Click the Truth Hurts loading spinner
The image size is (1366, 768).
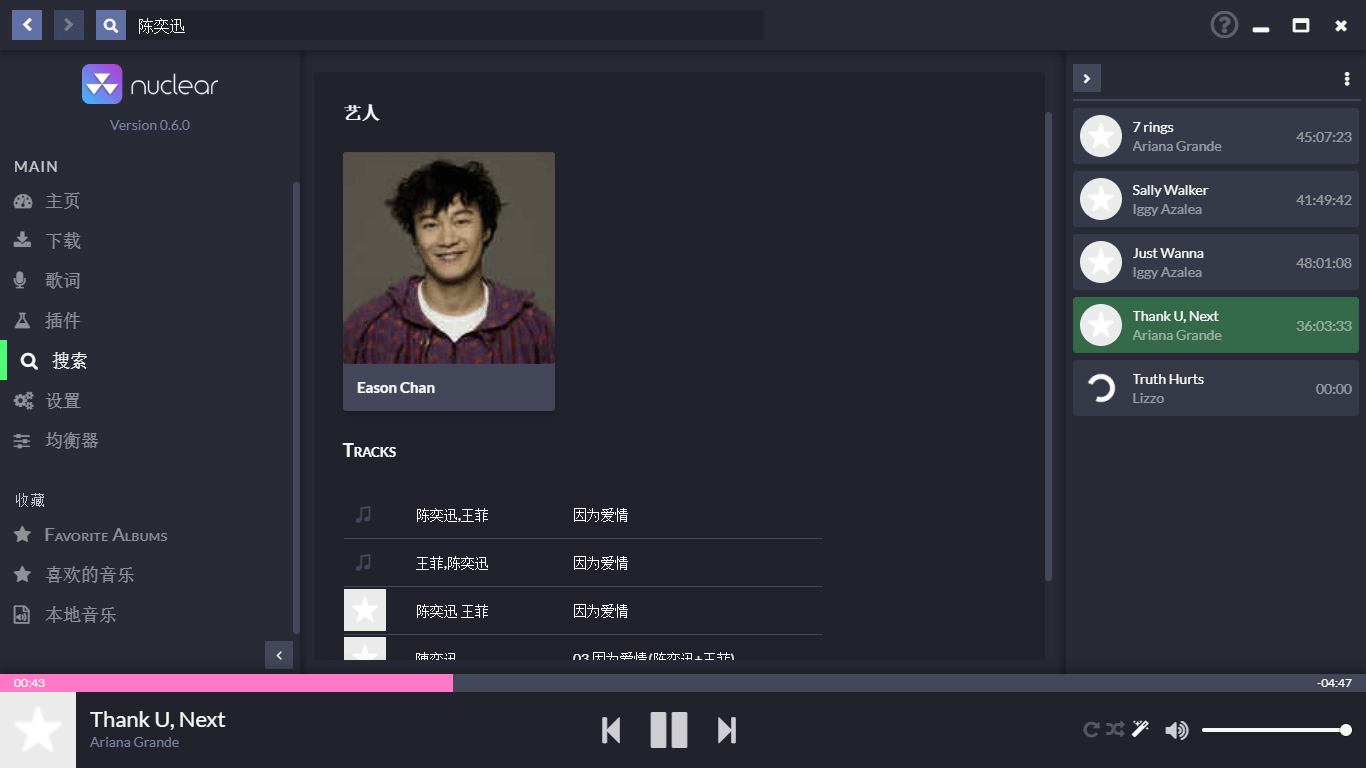(x=1101, y=388)
